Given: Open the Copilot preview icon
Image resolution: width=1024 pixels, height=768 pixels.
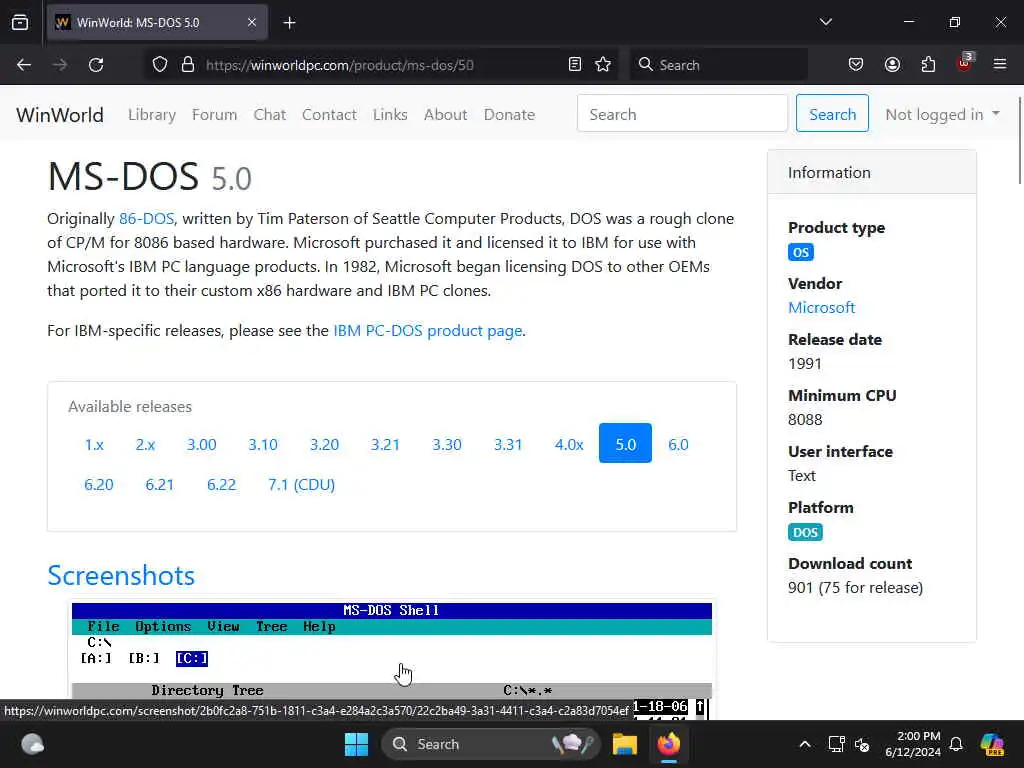Looking at the screenshot, I should (992, 744).
